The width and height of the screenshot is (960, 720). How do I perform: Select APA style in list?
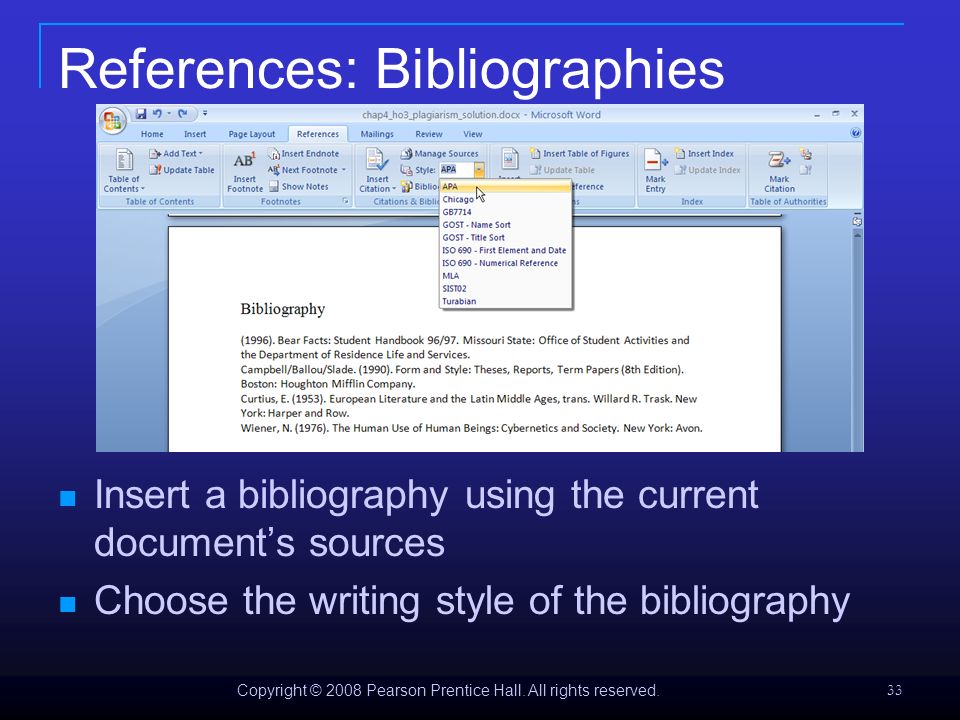pyautogui.click(x=506, y=187)
